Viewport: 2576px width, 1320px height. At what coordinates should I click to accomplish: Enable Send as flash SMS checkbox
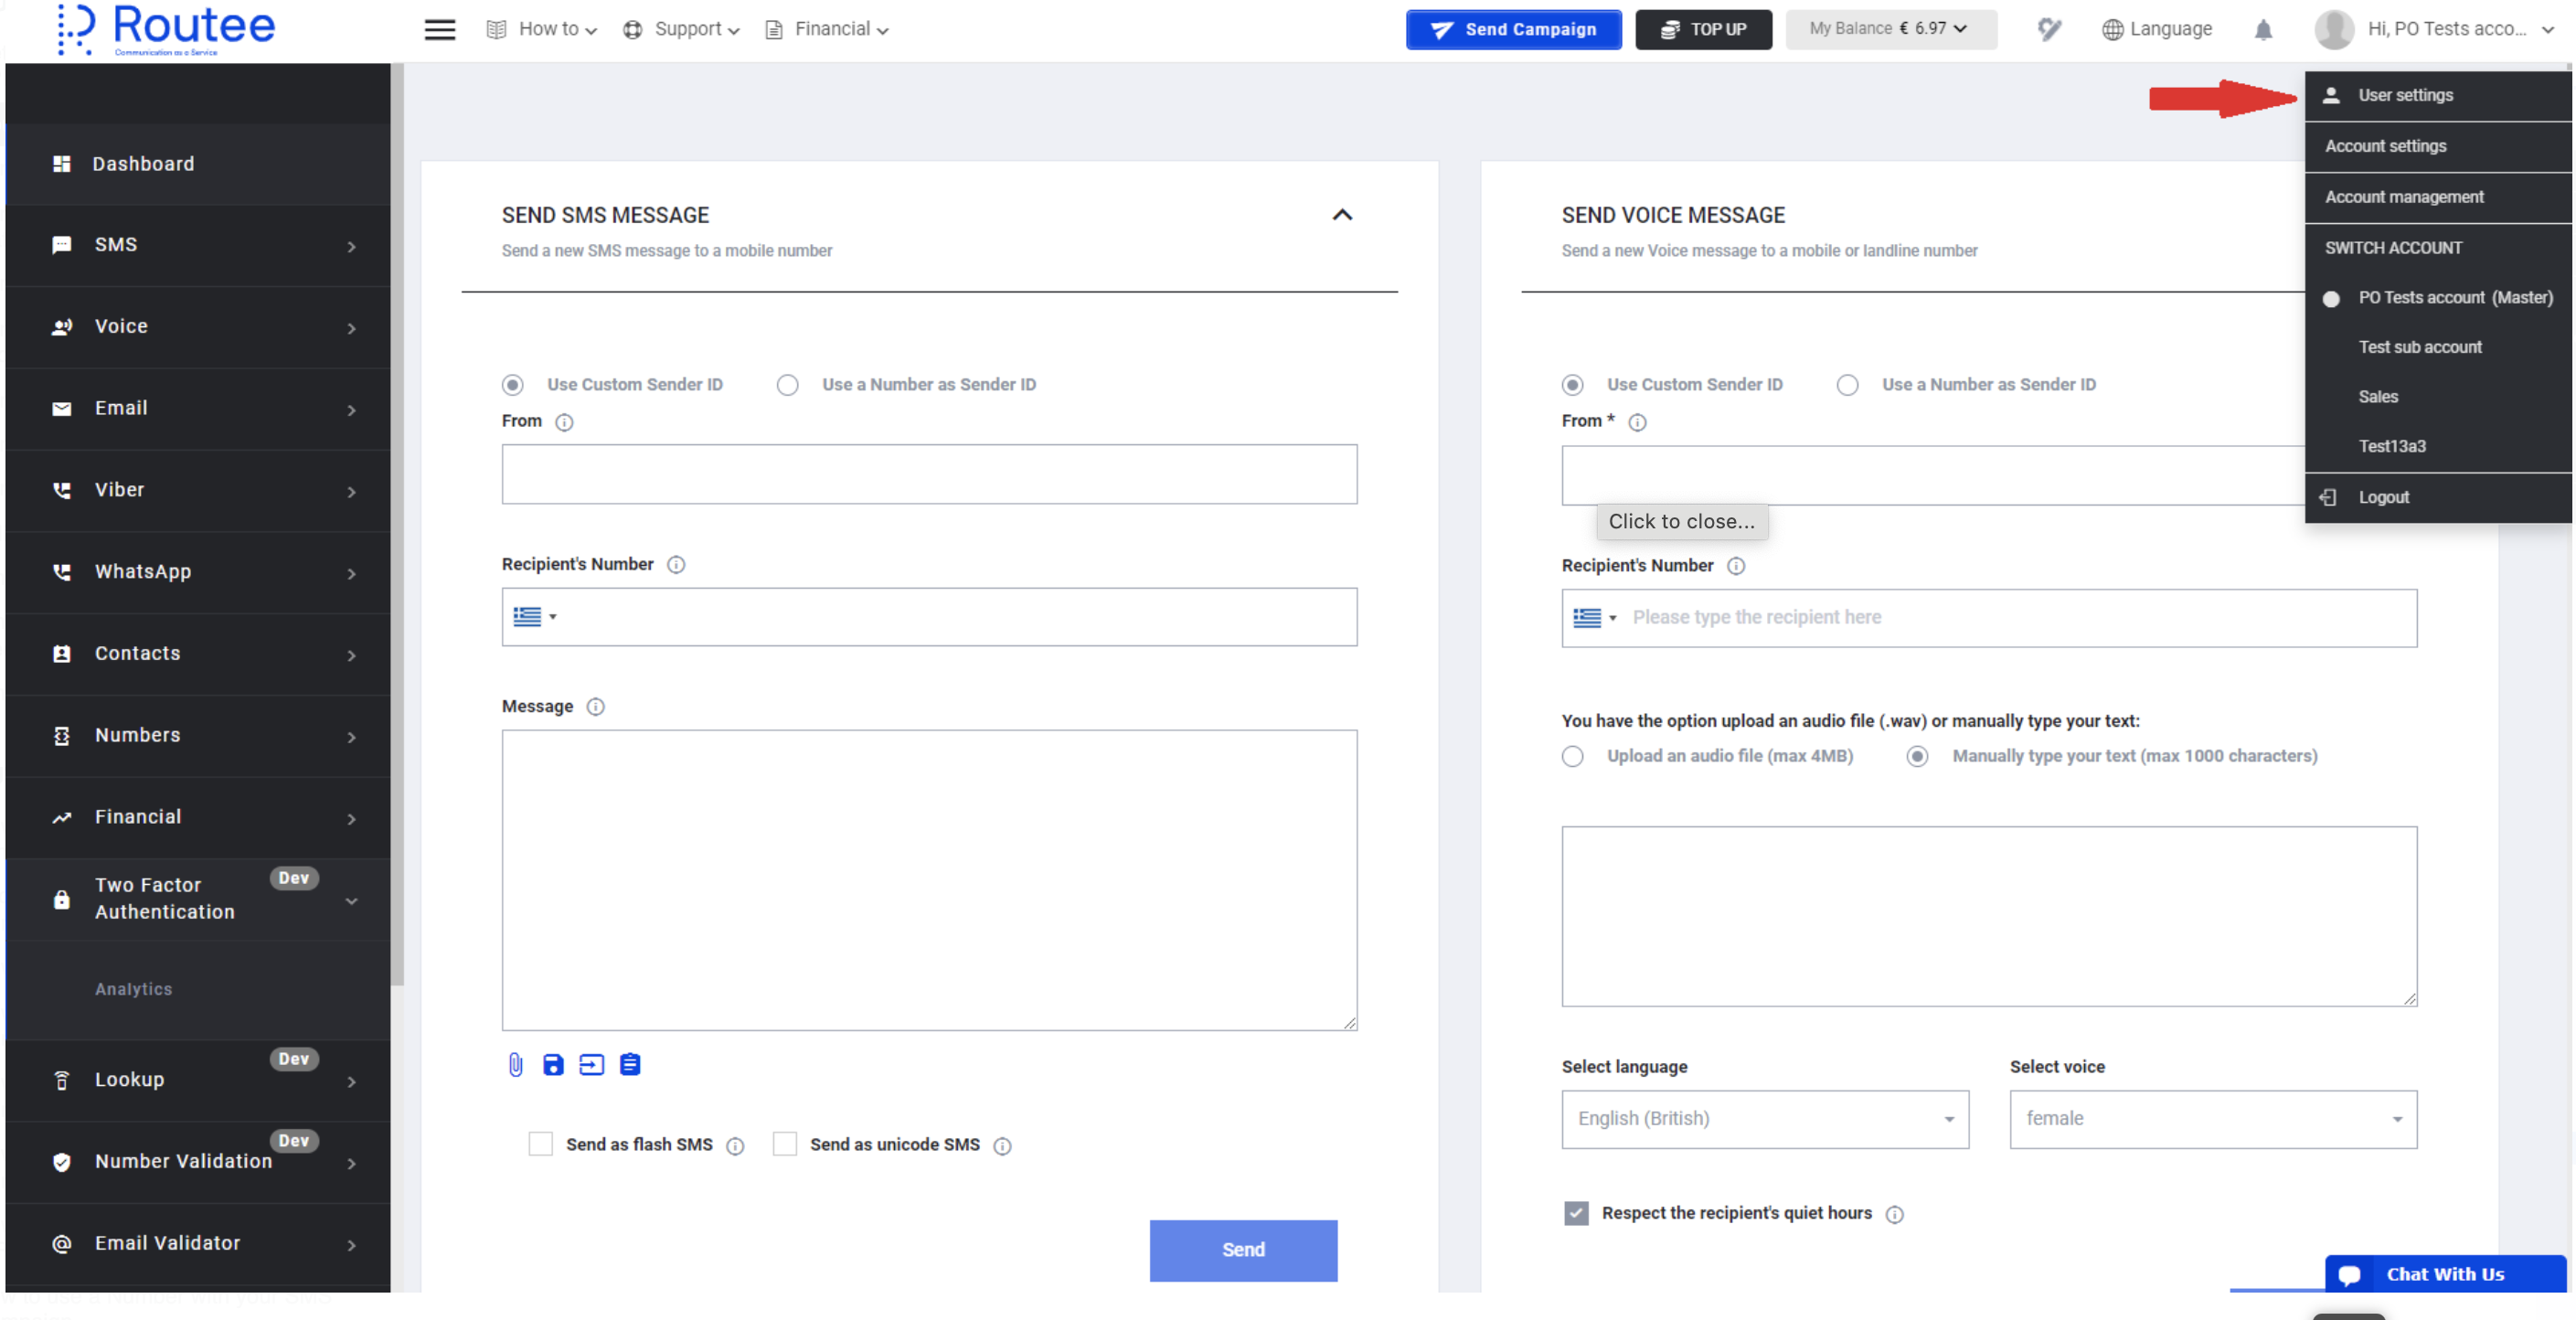coord(540,1144)
